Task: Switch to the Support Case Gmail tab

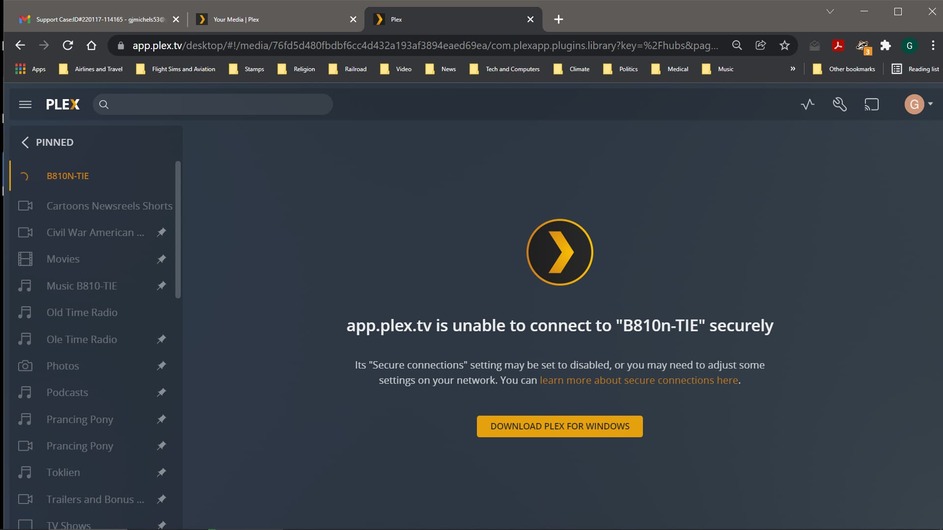Action: (x=99, y=19)
